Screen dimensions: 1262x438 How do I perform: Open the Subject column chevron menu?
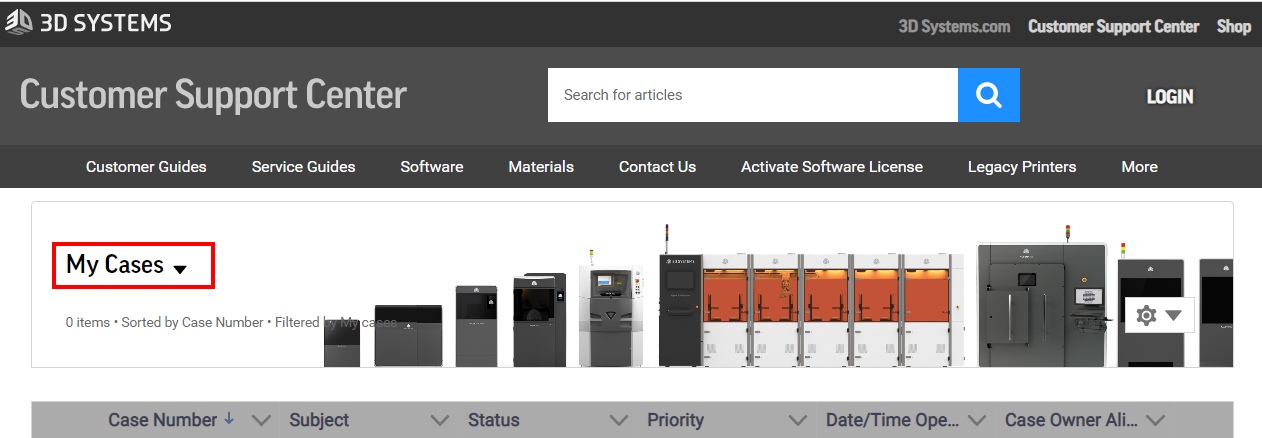(439, 420)
